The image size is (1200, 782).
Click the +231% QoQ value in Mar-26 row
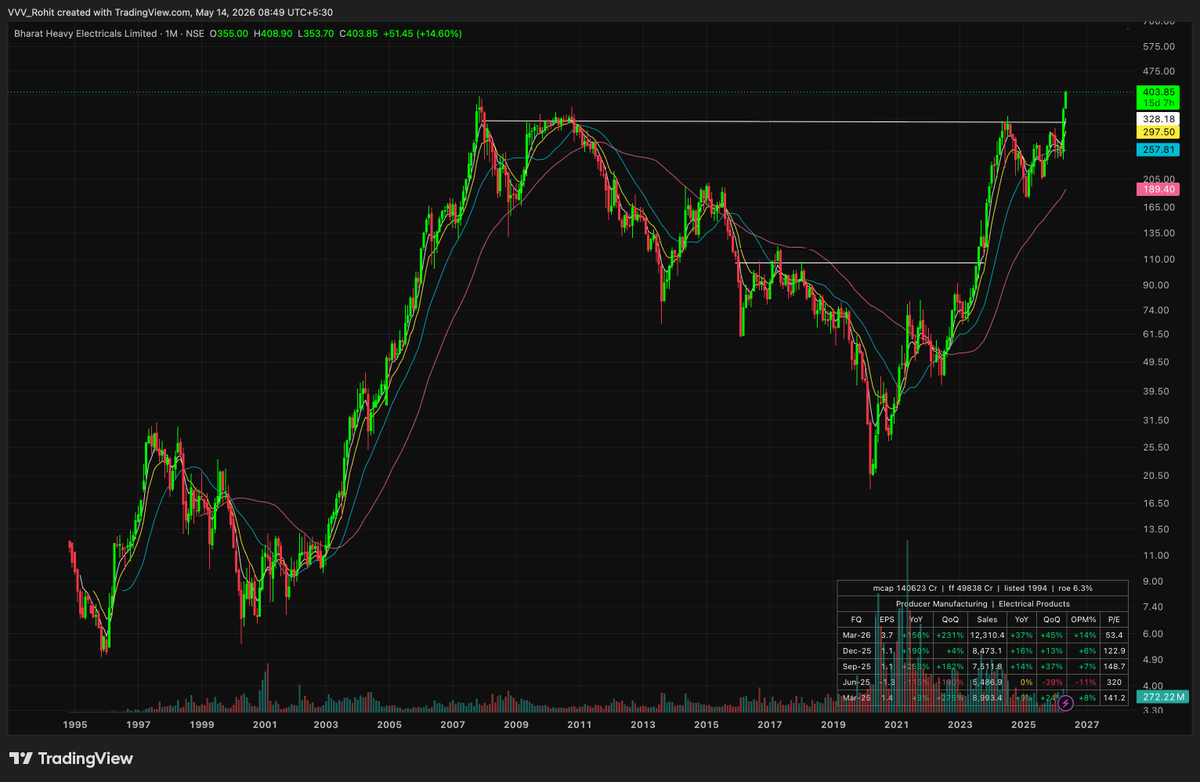click(x=950, y=635)
